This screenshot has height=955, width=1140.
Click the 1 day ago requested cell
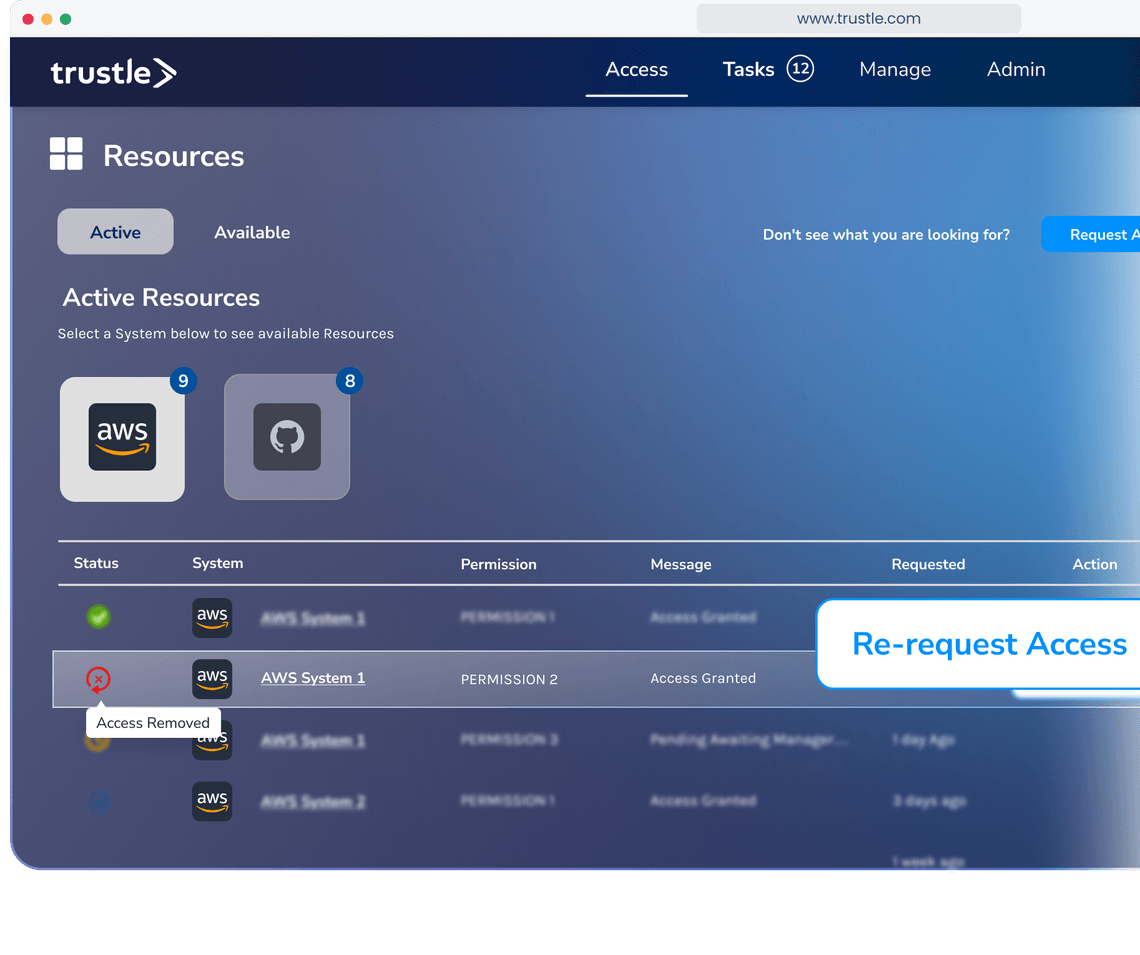point(923,740)
